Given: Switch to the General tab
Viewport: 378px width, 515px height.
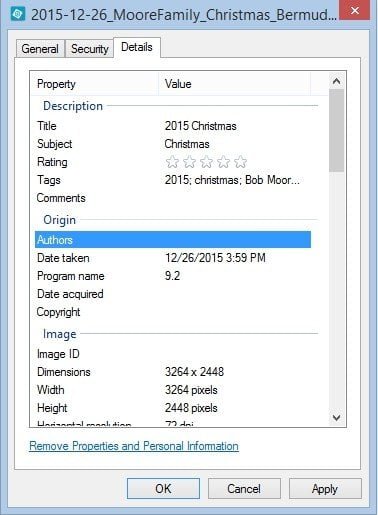Looking at the screenshot, I should click(x=40, y=49).
